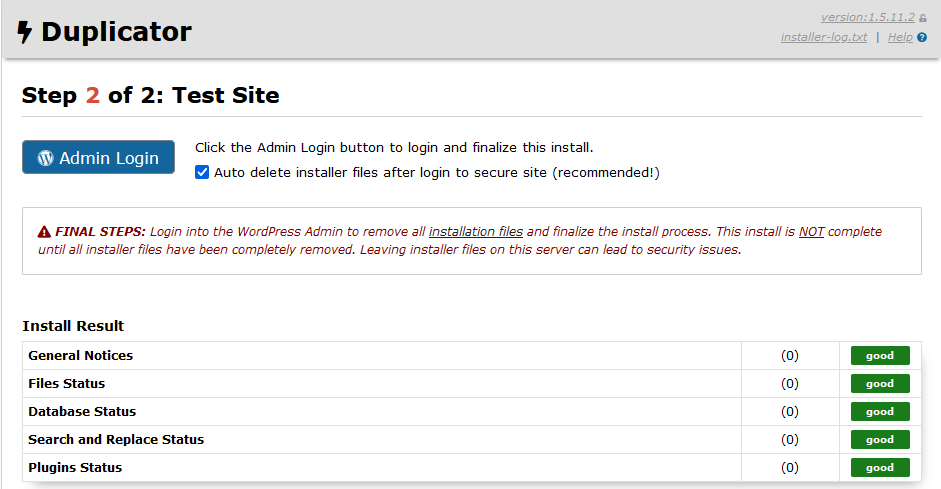Expand the Files Status row

point(66,383)
